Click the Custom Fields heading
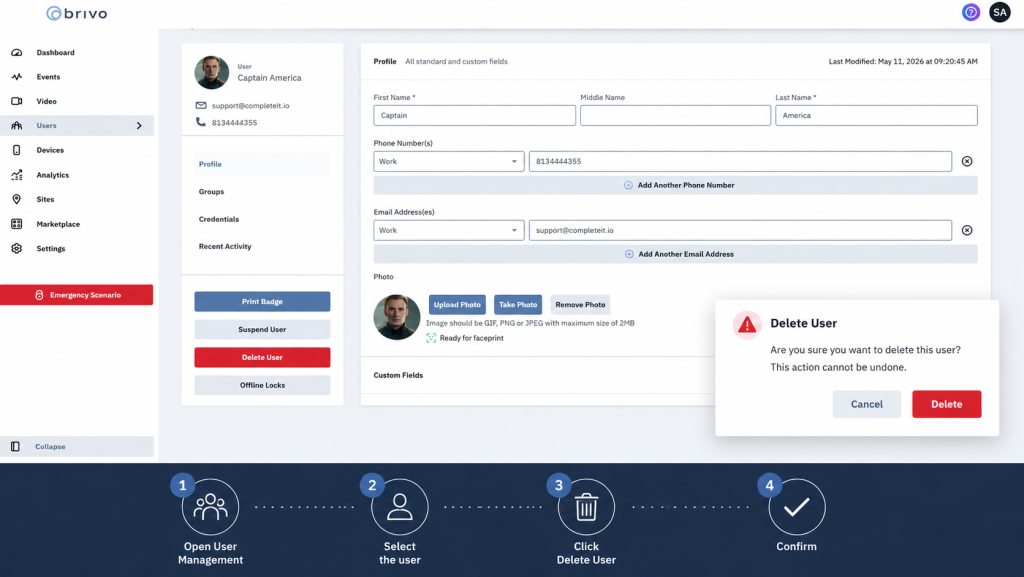The height and width of the screenshot is (577, 1024). [x=398, y=375]
